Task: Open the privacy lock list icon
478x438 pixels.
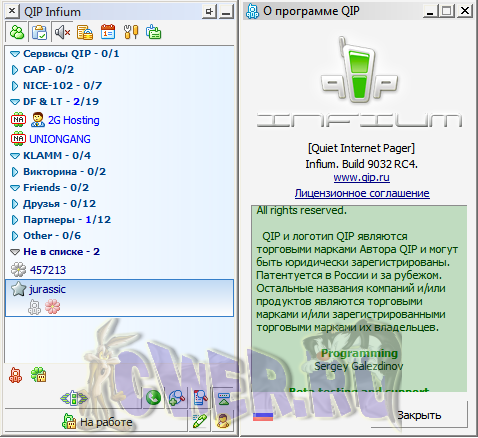Action: click(85, 32)
